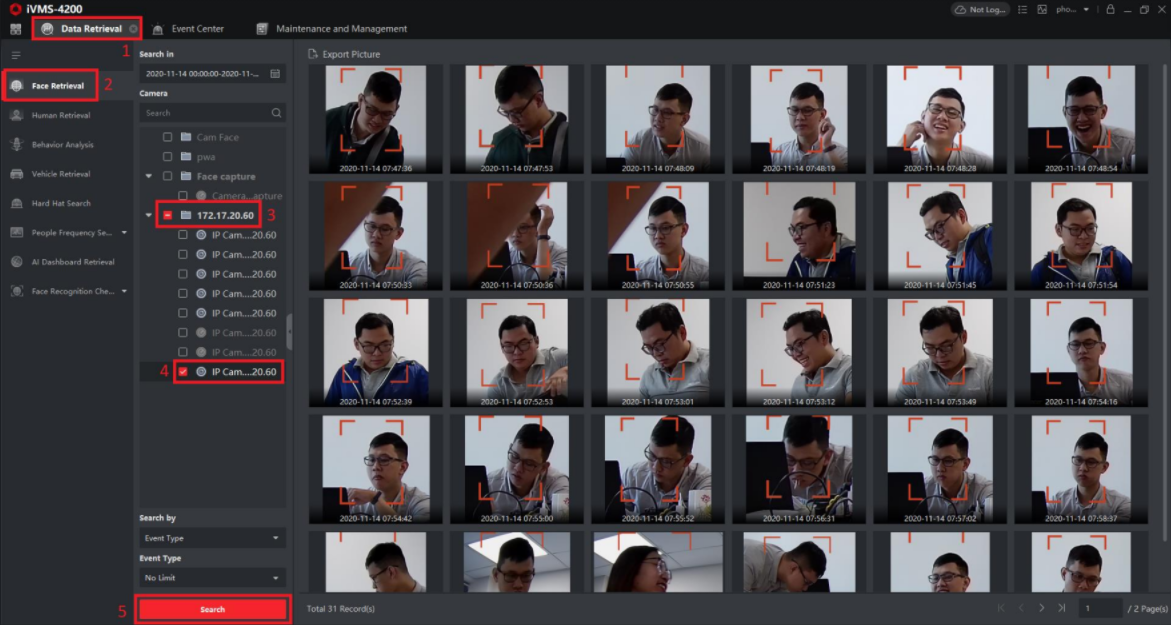Viewport: 1171px width, 625px height.
Task: Tick the pwa folder checkbox
Action: (168, 157)
